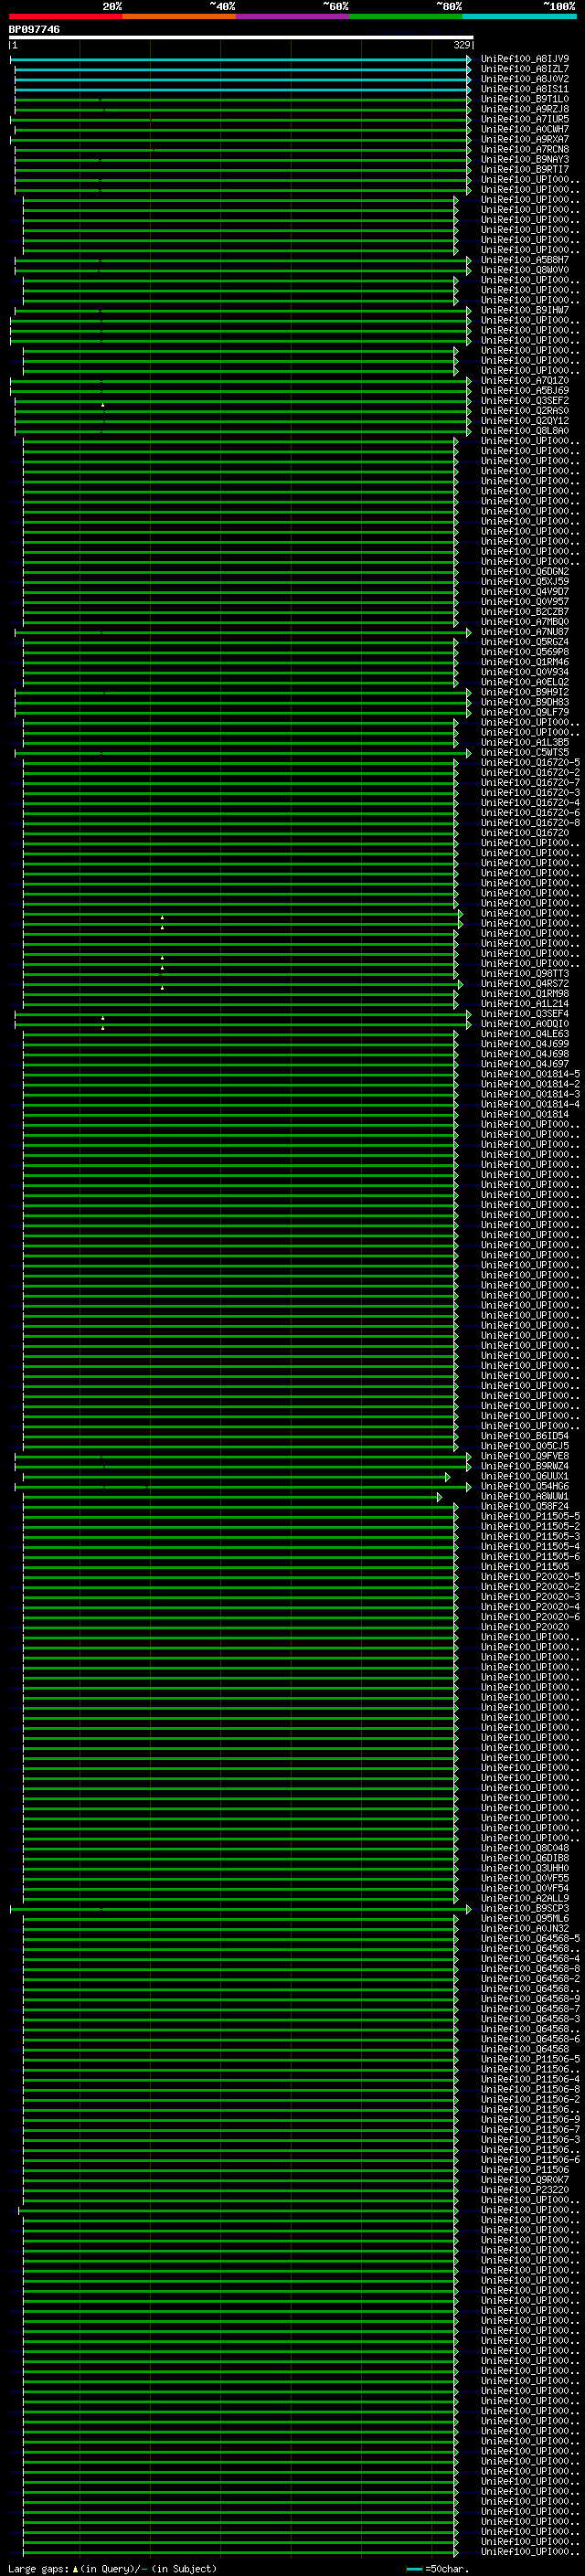Select the purple ~60% identity legend segment

293,16
